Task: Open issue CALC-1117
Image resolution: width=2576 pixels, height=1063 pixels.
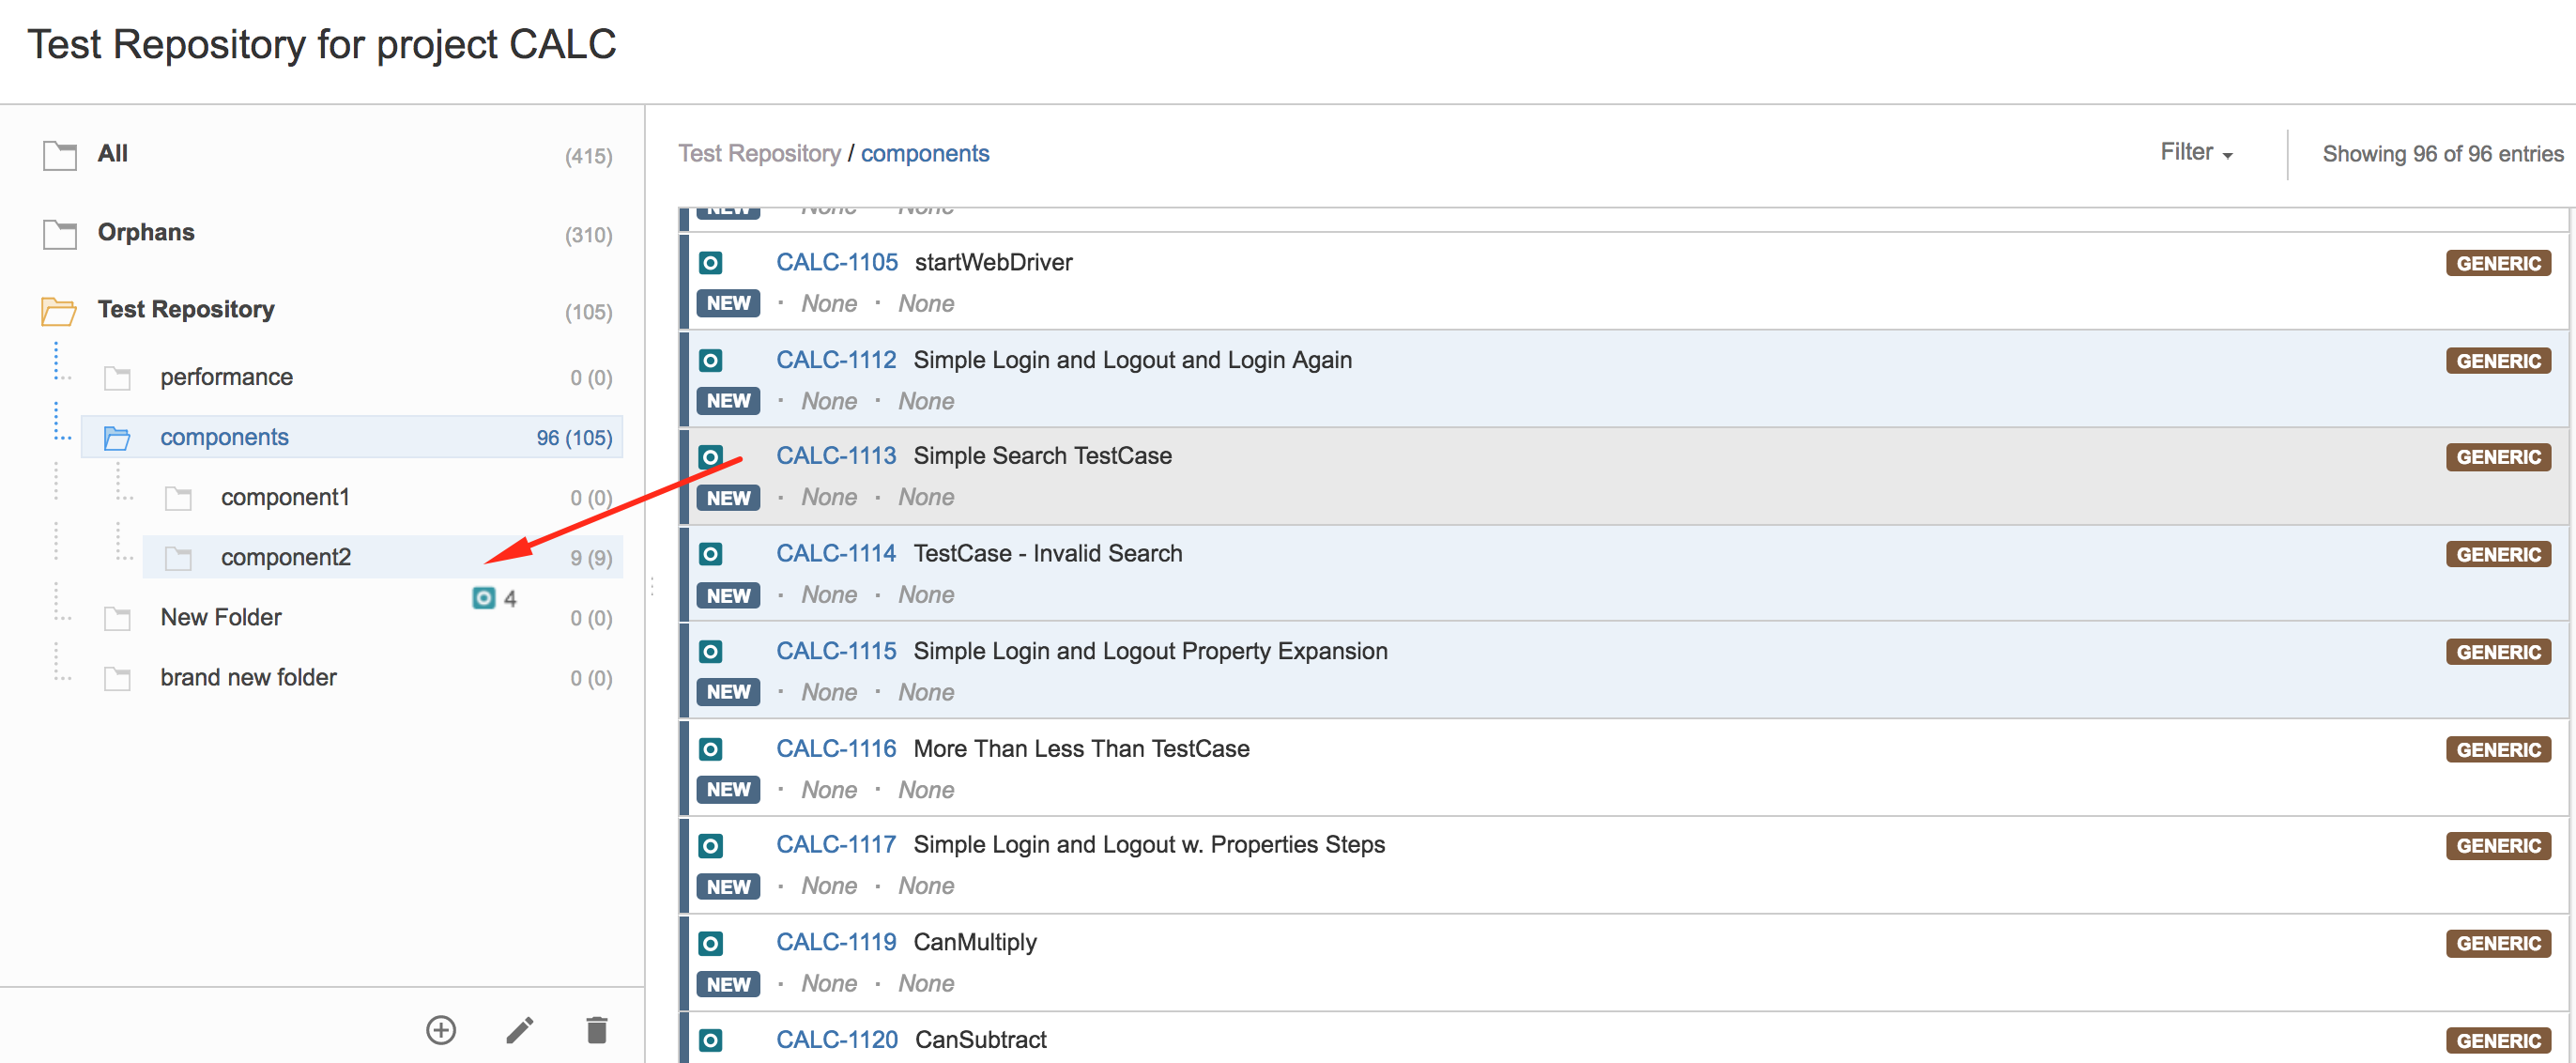Action: (836, 845)
